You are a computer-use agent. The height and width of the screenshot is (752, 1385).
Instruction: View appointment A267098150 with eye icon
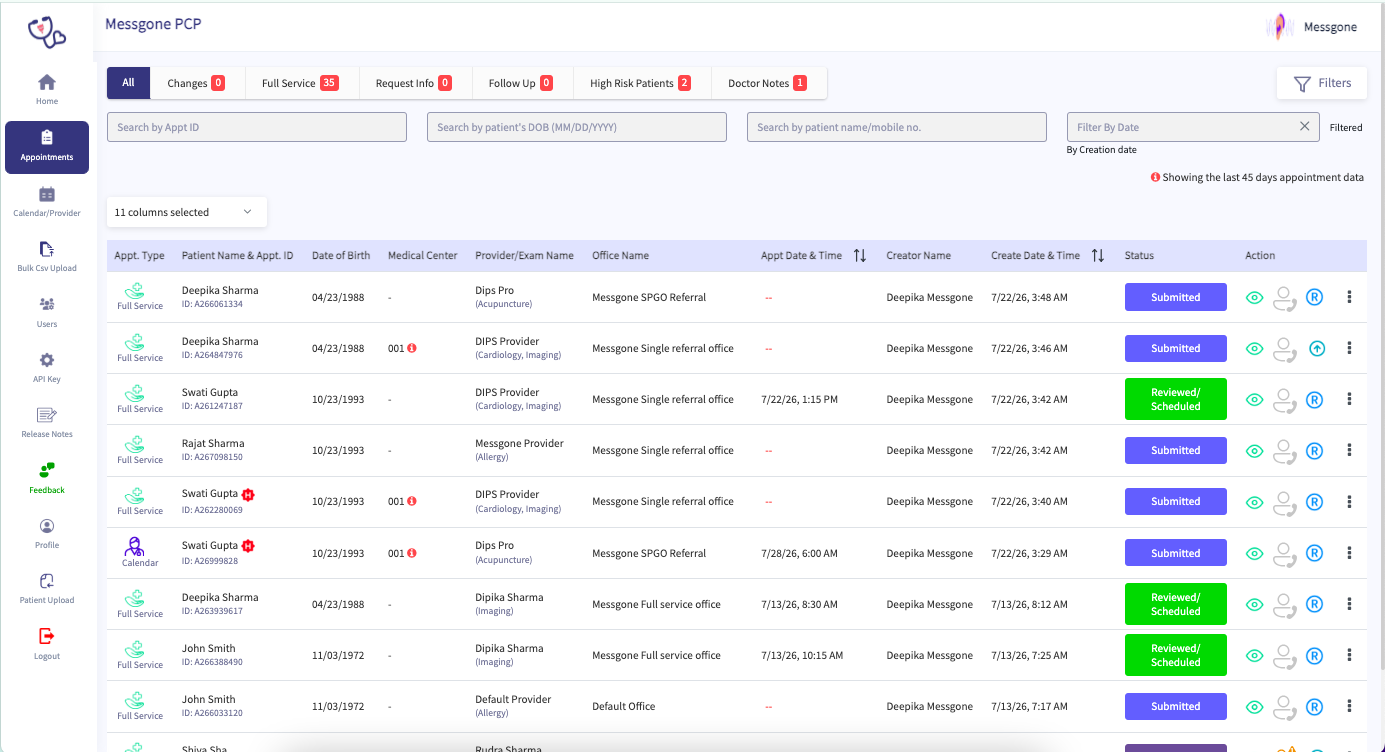[1254, 451]
